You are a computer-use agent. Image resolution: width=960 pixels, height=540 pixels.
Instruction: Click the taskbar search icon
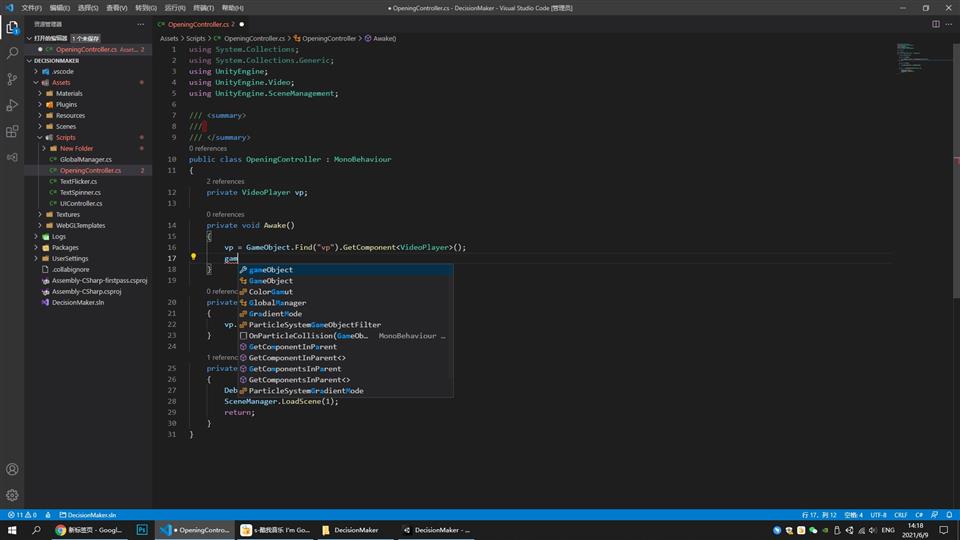pyautogui.click(x=37, y=530)
